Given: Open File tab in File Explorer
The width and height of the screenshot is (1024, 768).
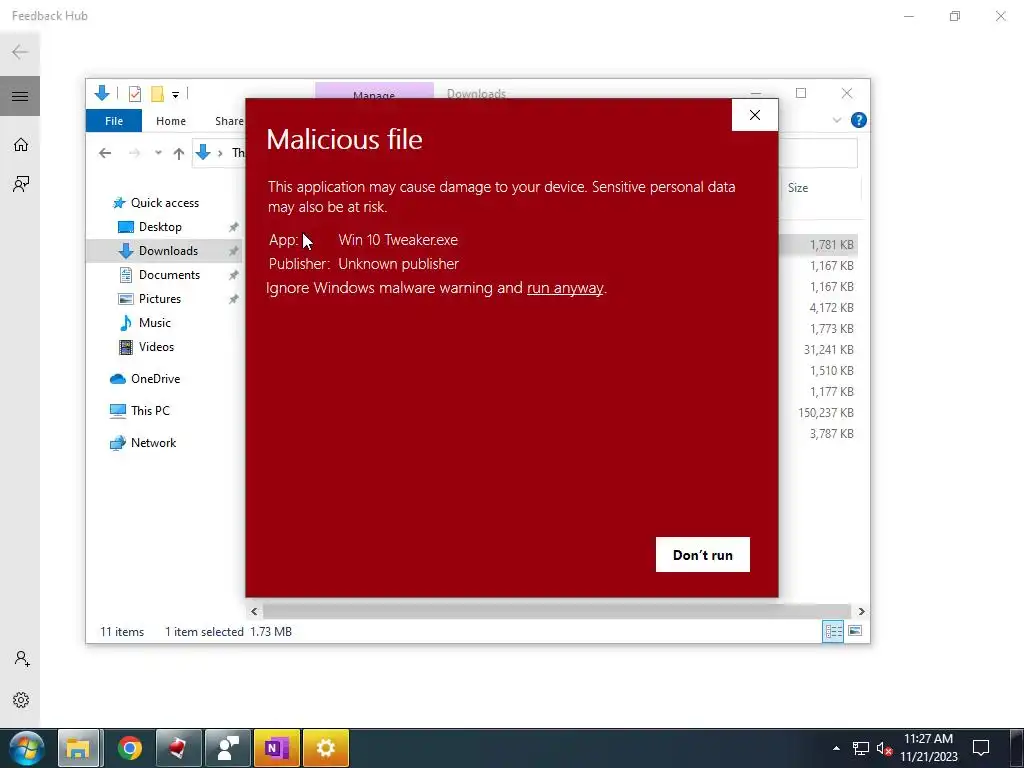Looking at the screenshot, I should (114, 121).
